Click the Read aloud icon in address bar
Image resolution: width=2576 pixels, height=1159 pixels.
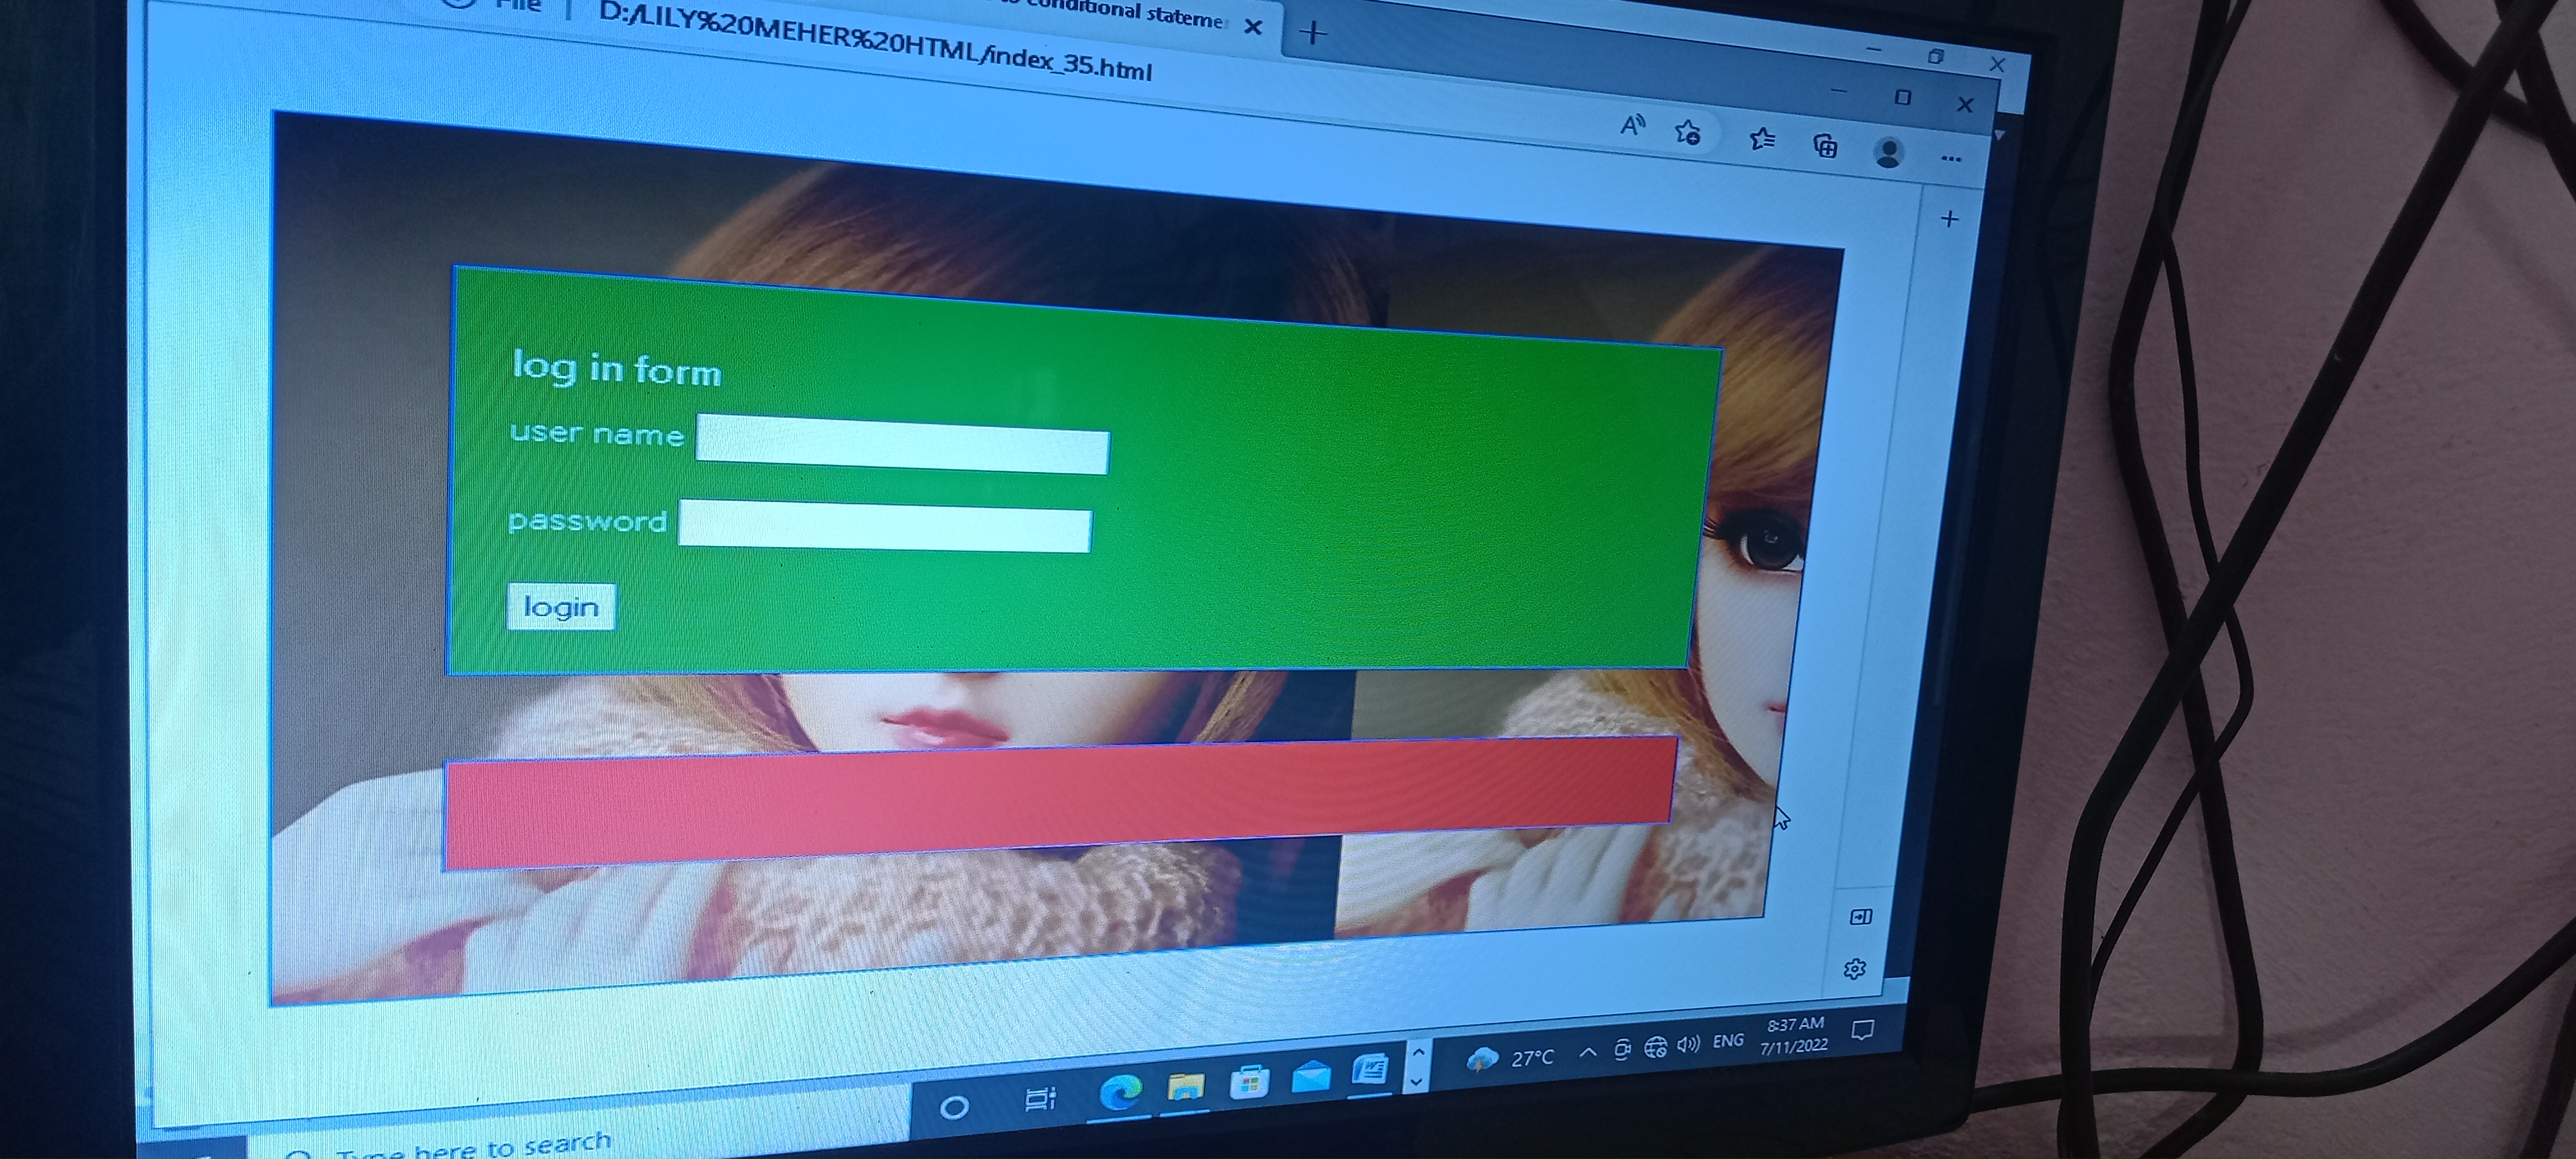(x=1632, y=125)
